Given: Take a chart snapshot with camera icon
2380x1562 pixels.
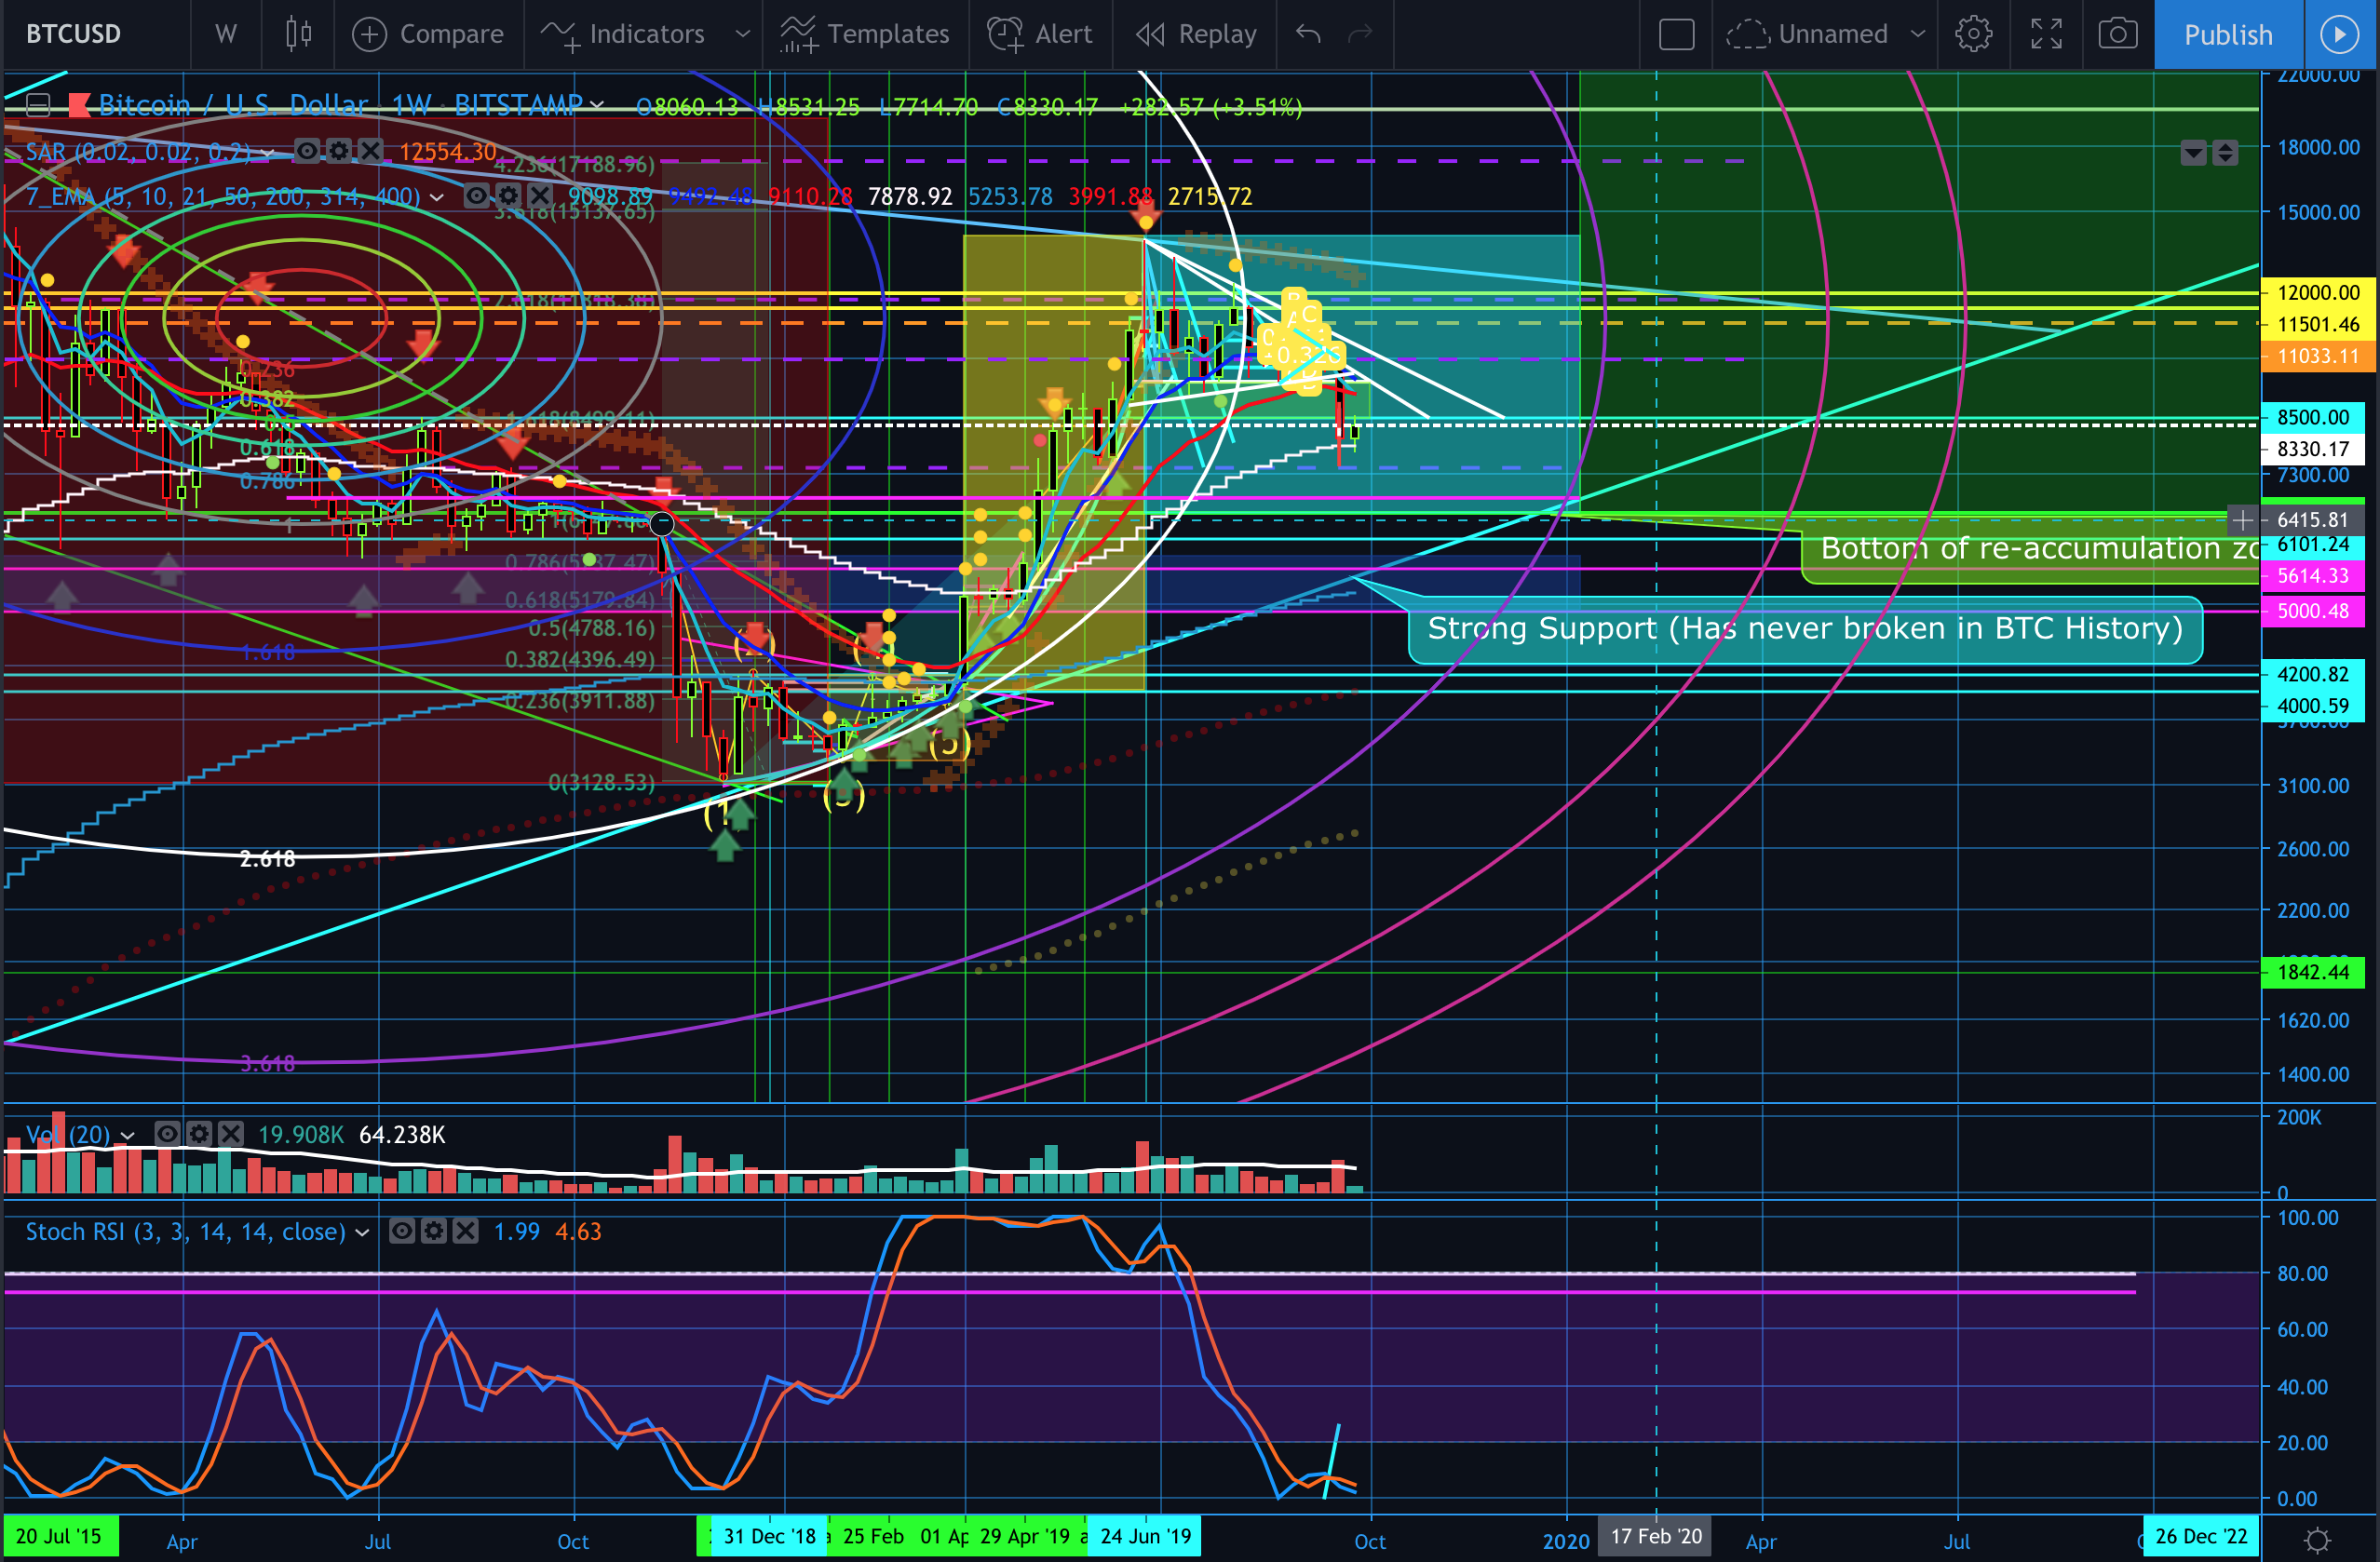Looking at the screenshot, I should tap(2117, 34).
